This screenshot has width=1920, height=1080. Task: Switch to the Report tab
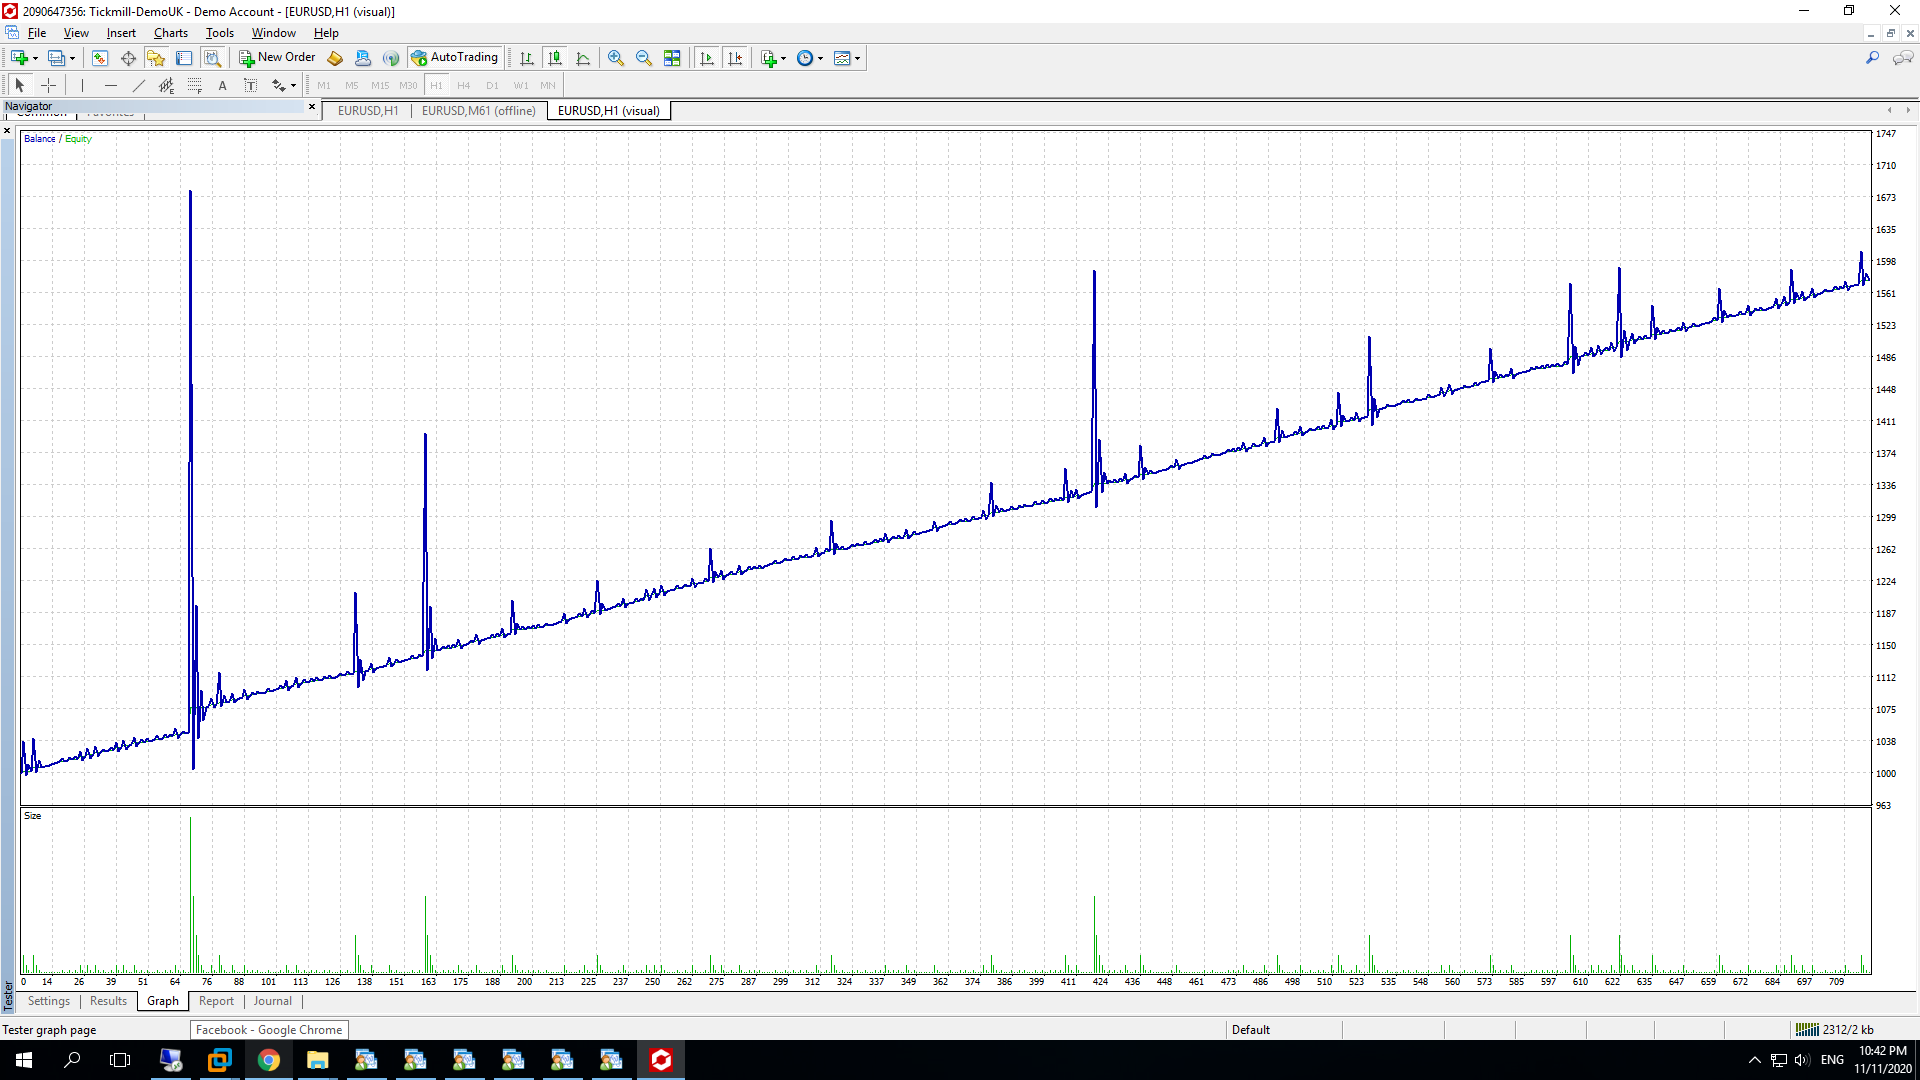[x=216, y=1001]
